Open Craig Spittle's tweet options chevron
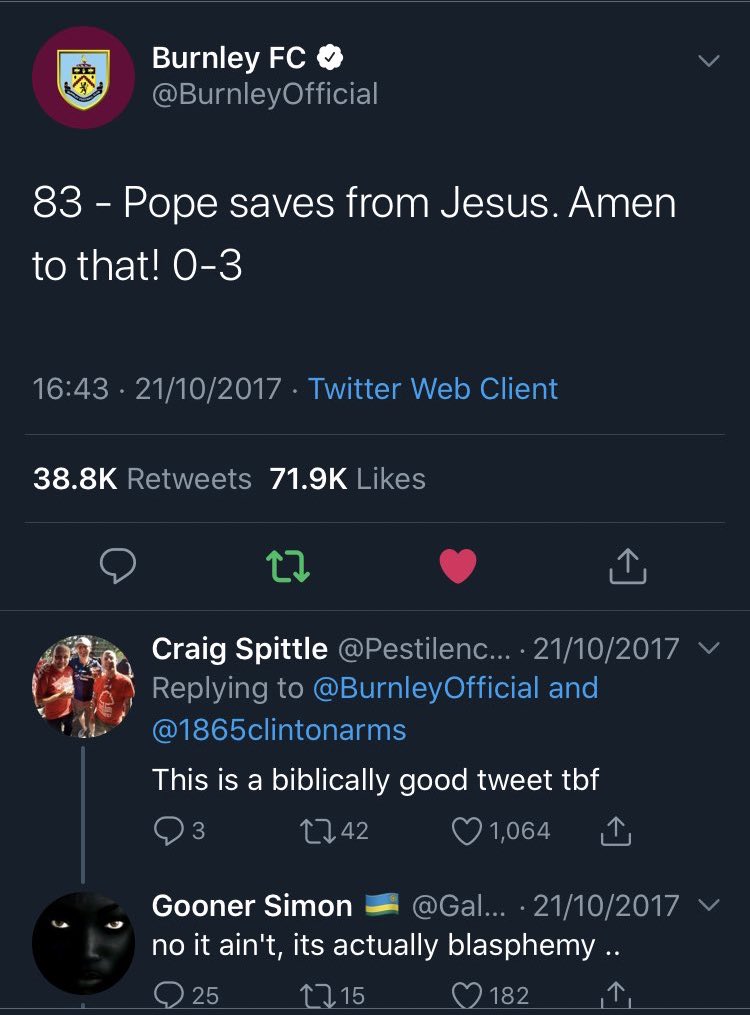 click(707, 648)
